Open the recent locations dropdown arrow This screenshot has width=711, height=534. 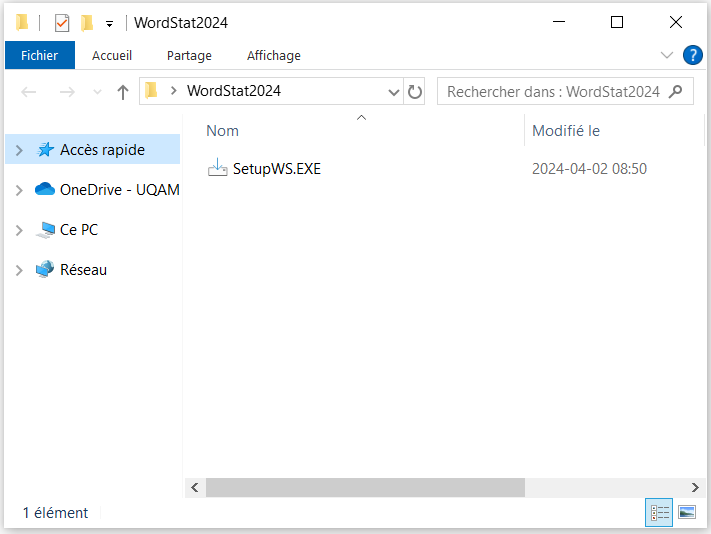click(97, 92)
